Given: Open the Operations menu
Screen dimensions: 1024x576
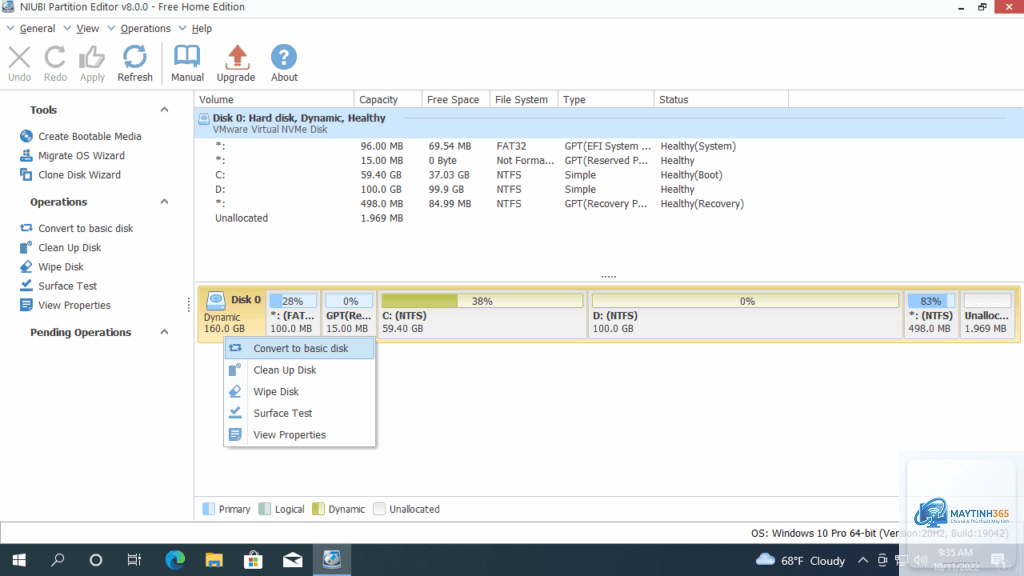Looking at the screenshot, I should click(145, 29).
